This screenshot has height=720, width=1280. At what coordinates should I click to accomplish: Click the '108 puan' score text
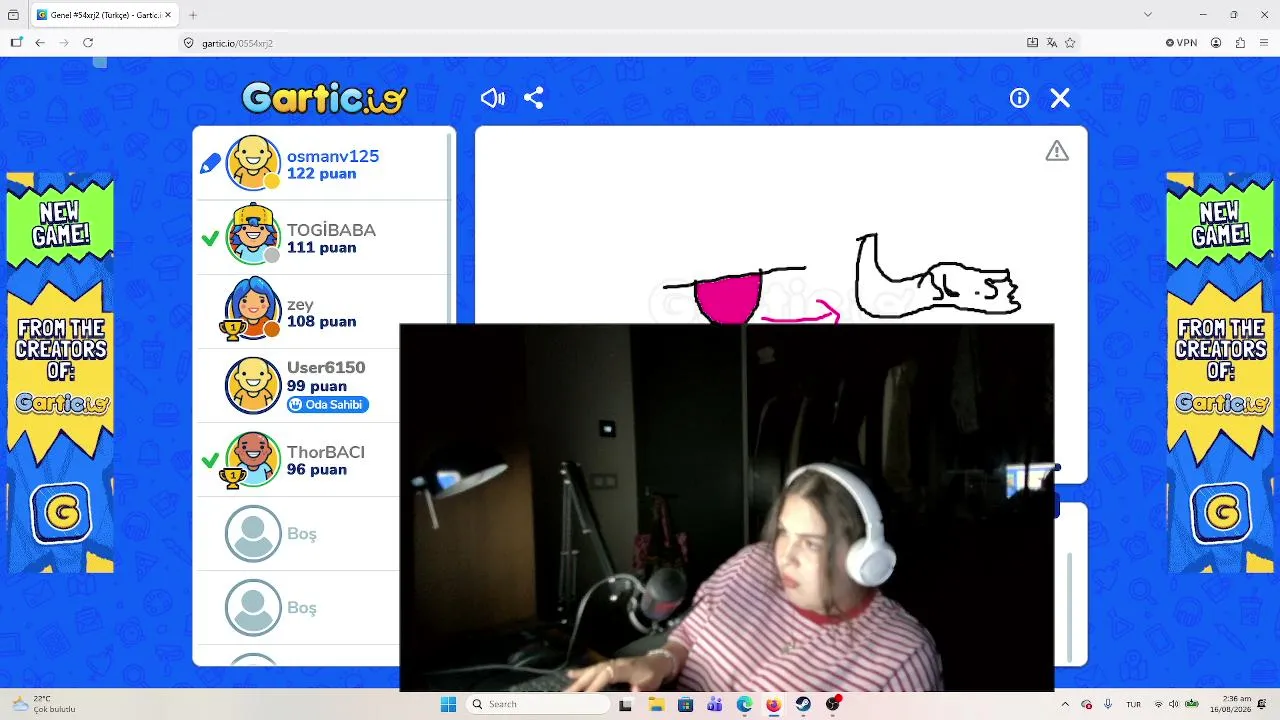coord(321,322)
